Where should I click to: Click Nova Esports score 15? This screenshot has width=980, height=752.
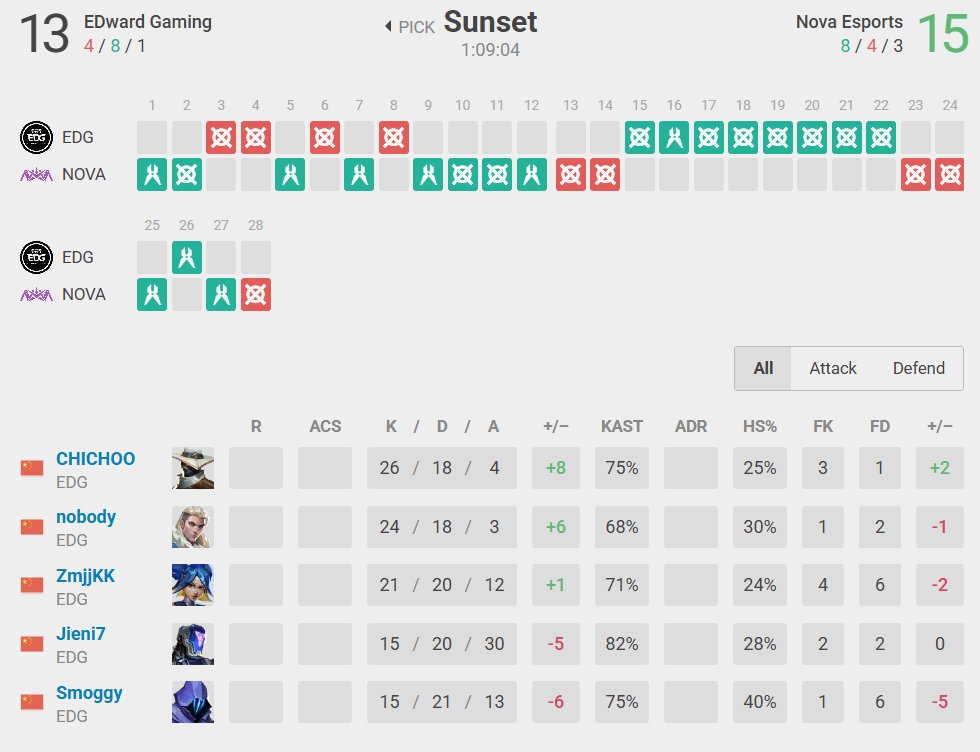tap(943, 34)
